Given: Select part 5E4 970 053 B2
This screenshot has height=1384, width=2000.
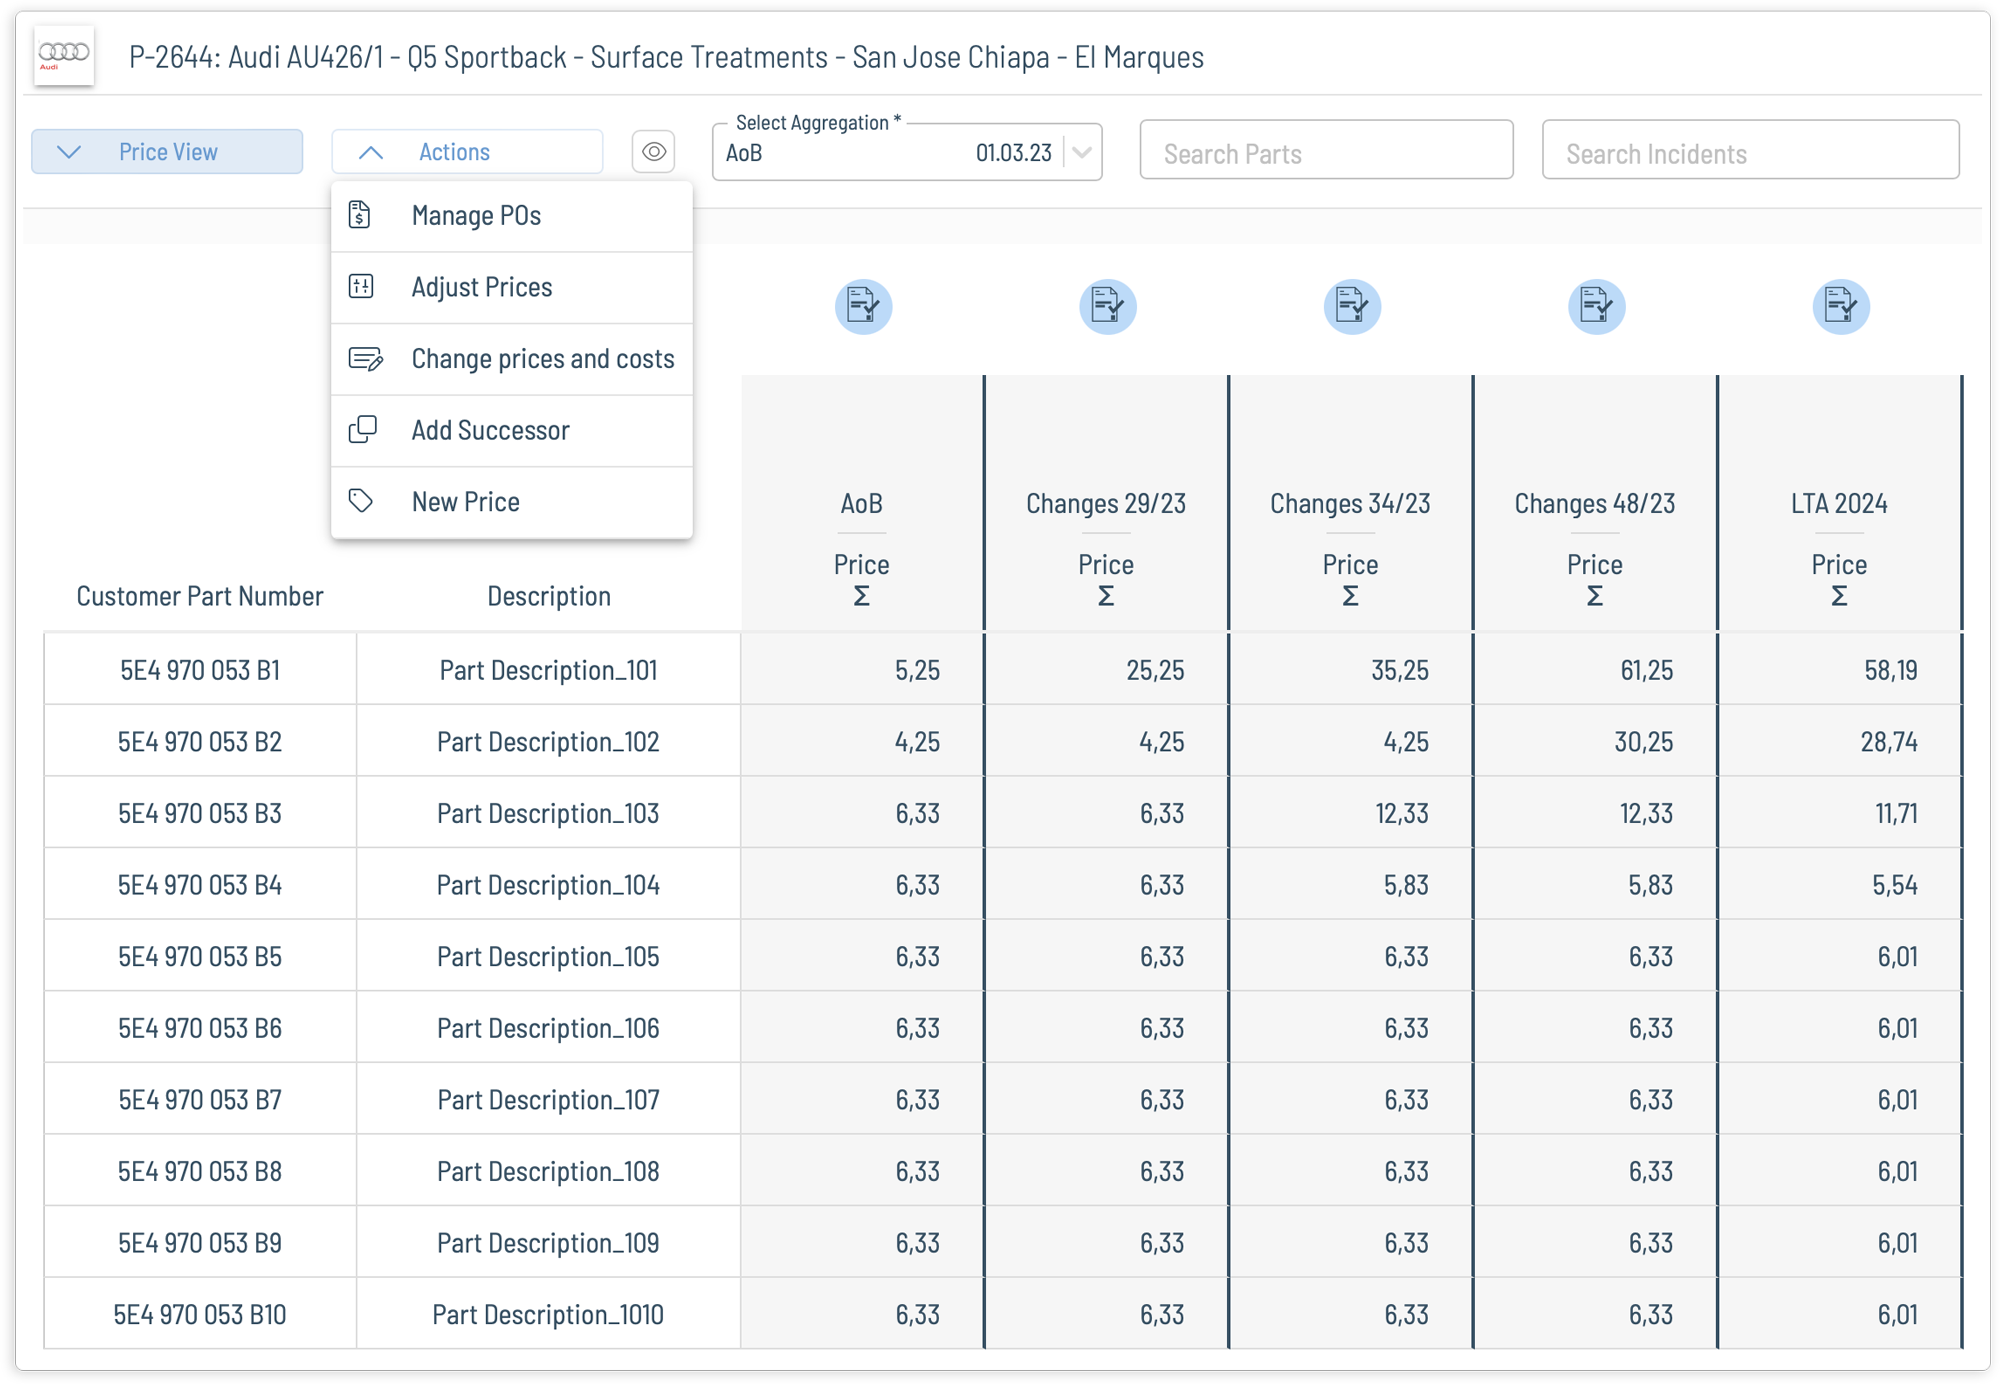Looking at the screenshot, I should 200,742.
